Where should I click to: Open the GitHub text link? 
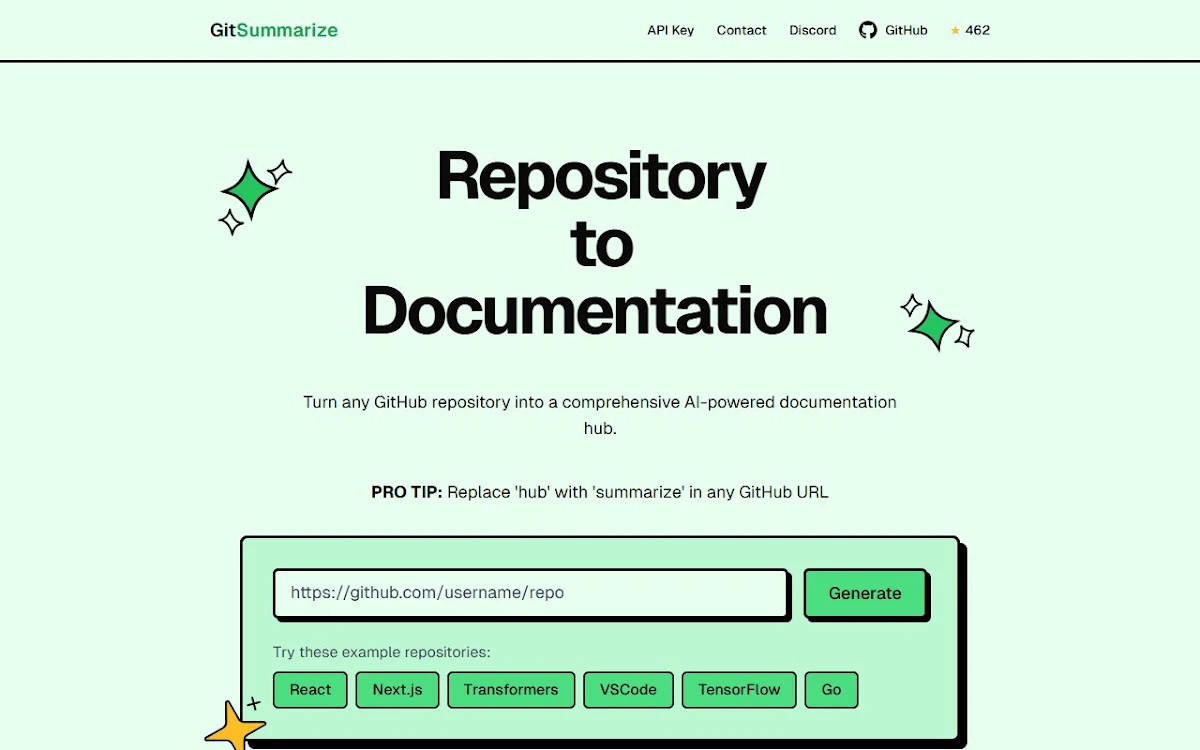906,30
